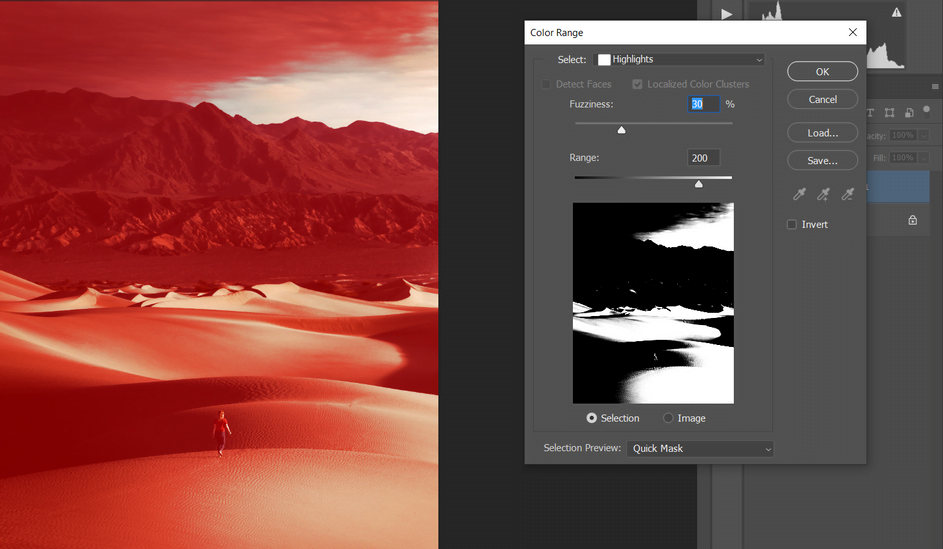Viewport: 943px width, 549px height.
Task: Click the Cancel button
Action: (x=822, y=99)
